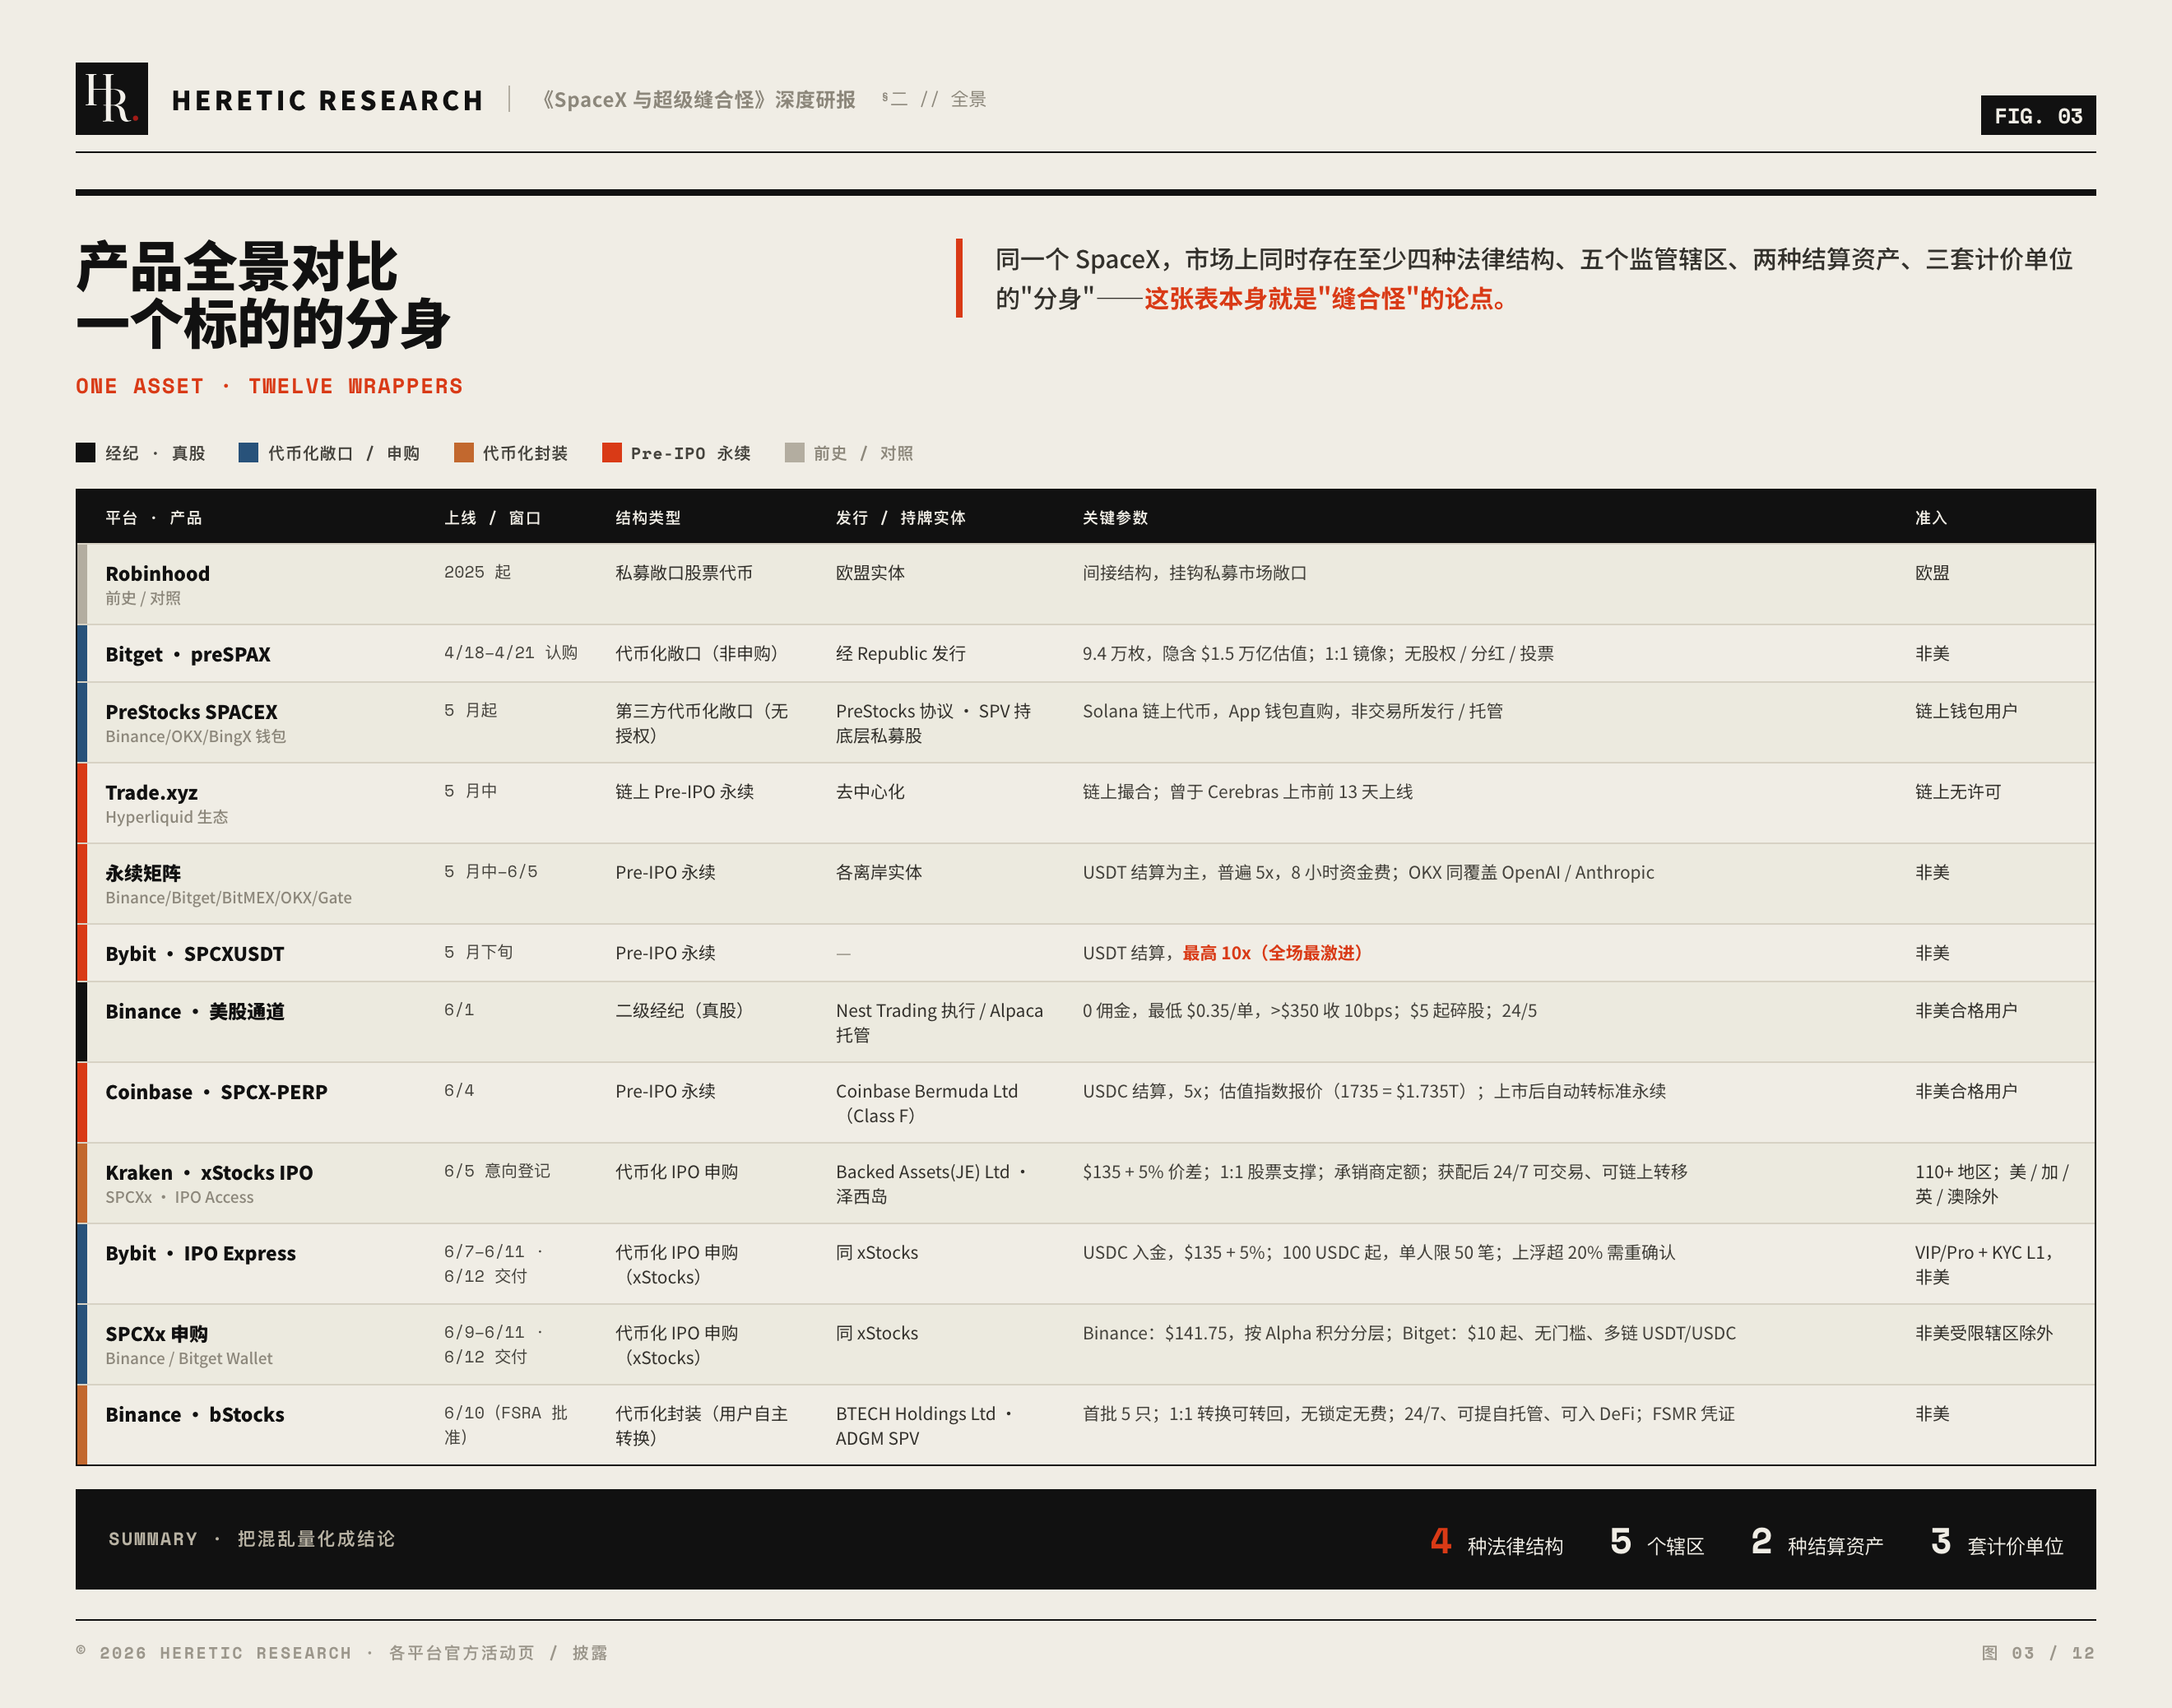Select the Trade.xyz row name
The width and height of the screenshot is (2172, 1708).
[x=152, y=793]
